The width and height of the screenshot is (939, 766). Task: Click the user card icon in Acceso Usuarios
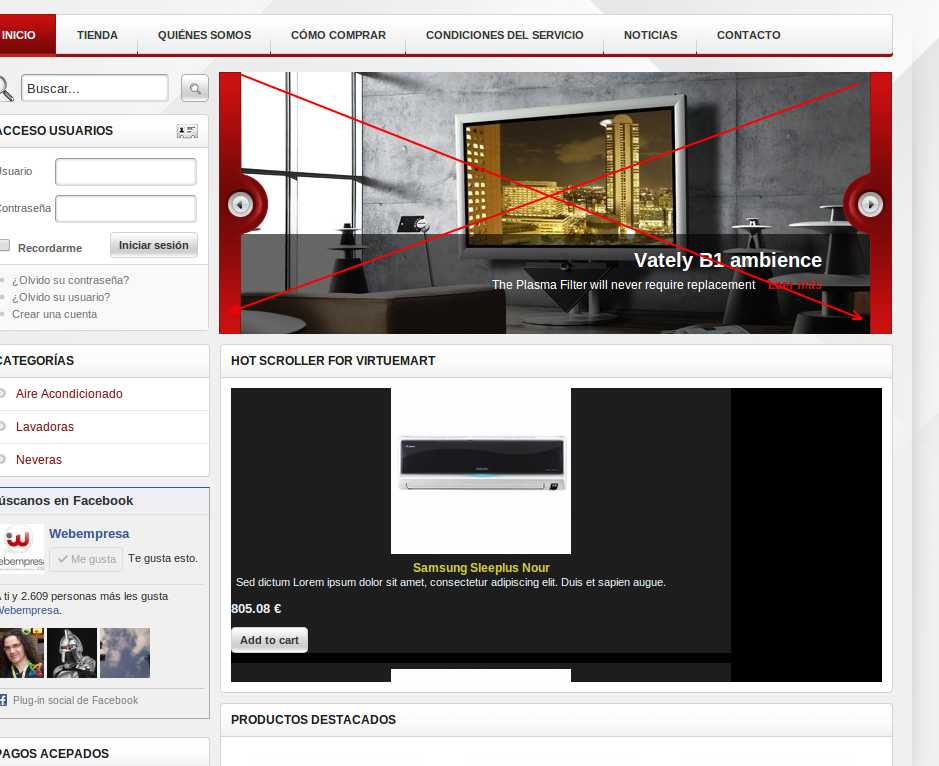click(187, 131)
